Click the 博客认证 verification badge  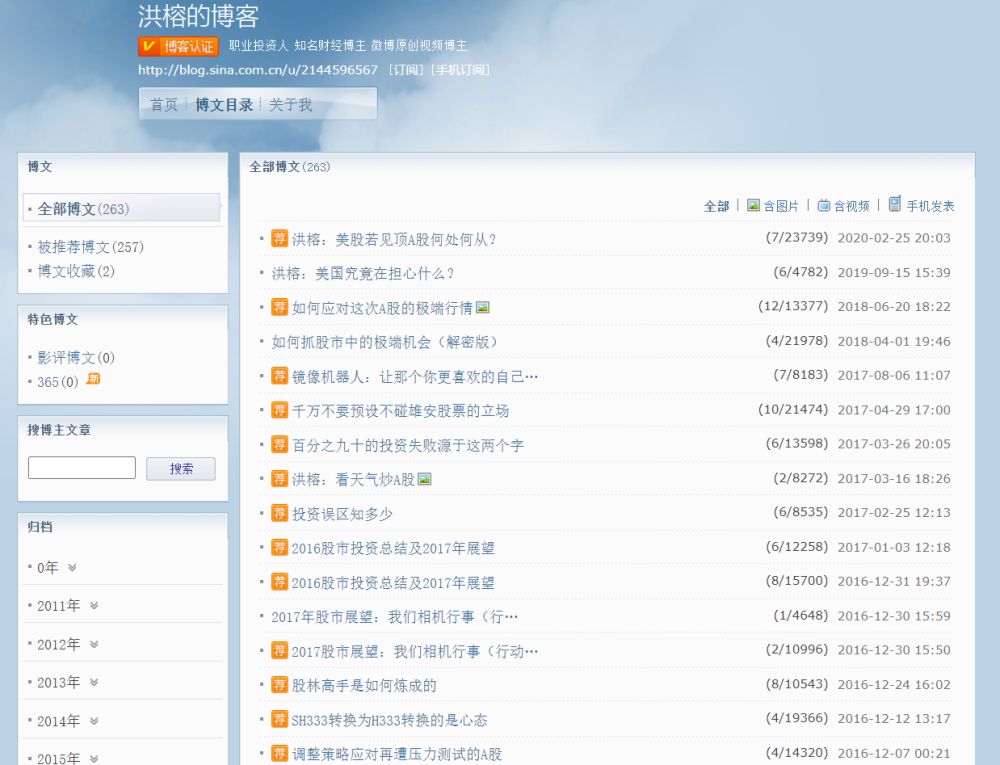click(178, 46)
